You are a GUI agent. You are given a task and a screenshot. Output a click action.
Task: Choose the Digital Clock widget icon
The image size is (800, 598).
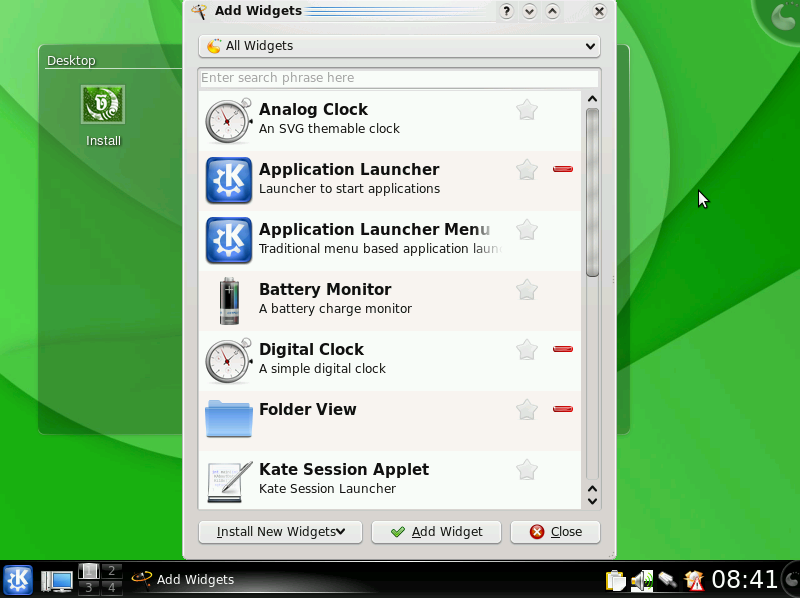229,360
